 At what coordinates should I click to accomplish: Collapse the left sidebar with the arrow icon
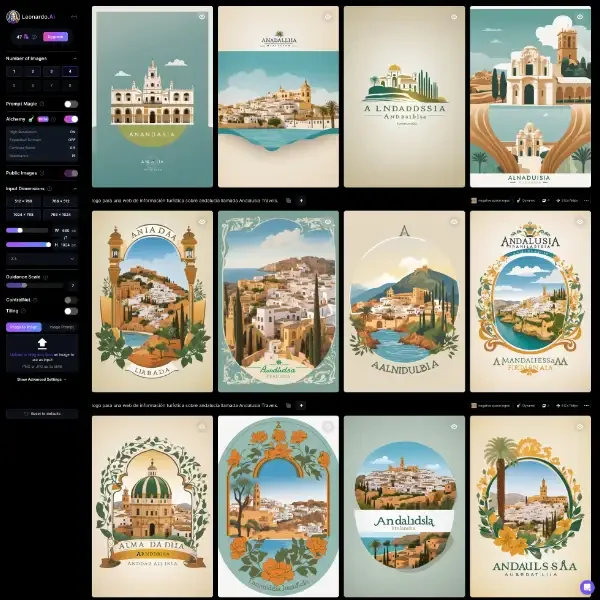74,16
